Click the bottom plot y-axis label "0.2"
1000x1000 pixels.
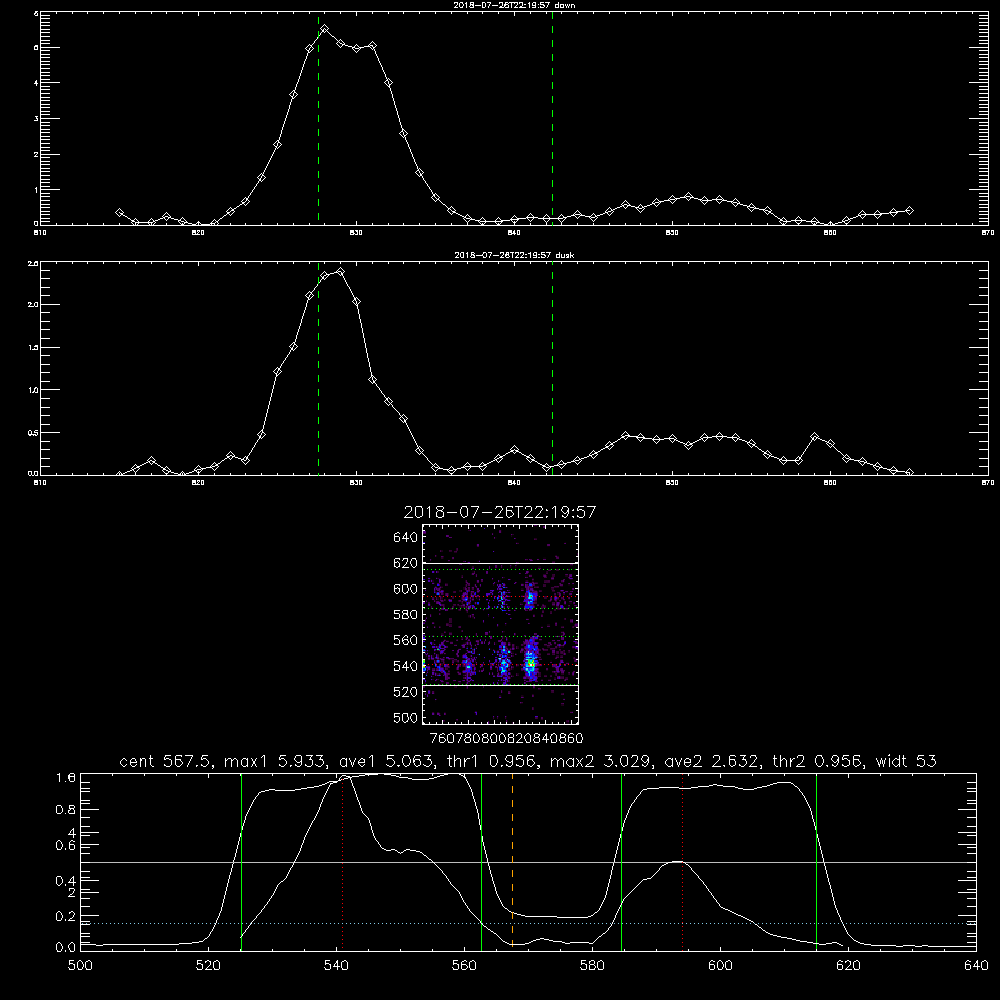point(66,916)
